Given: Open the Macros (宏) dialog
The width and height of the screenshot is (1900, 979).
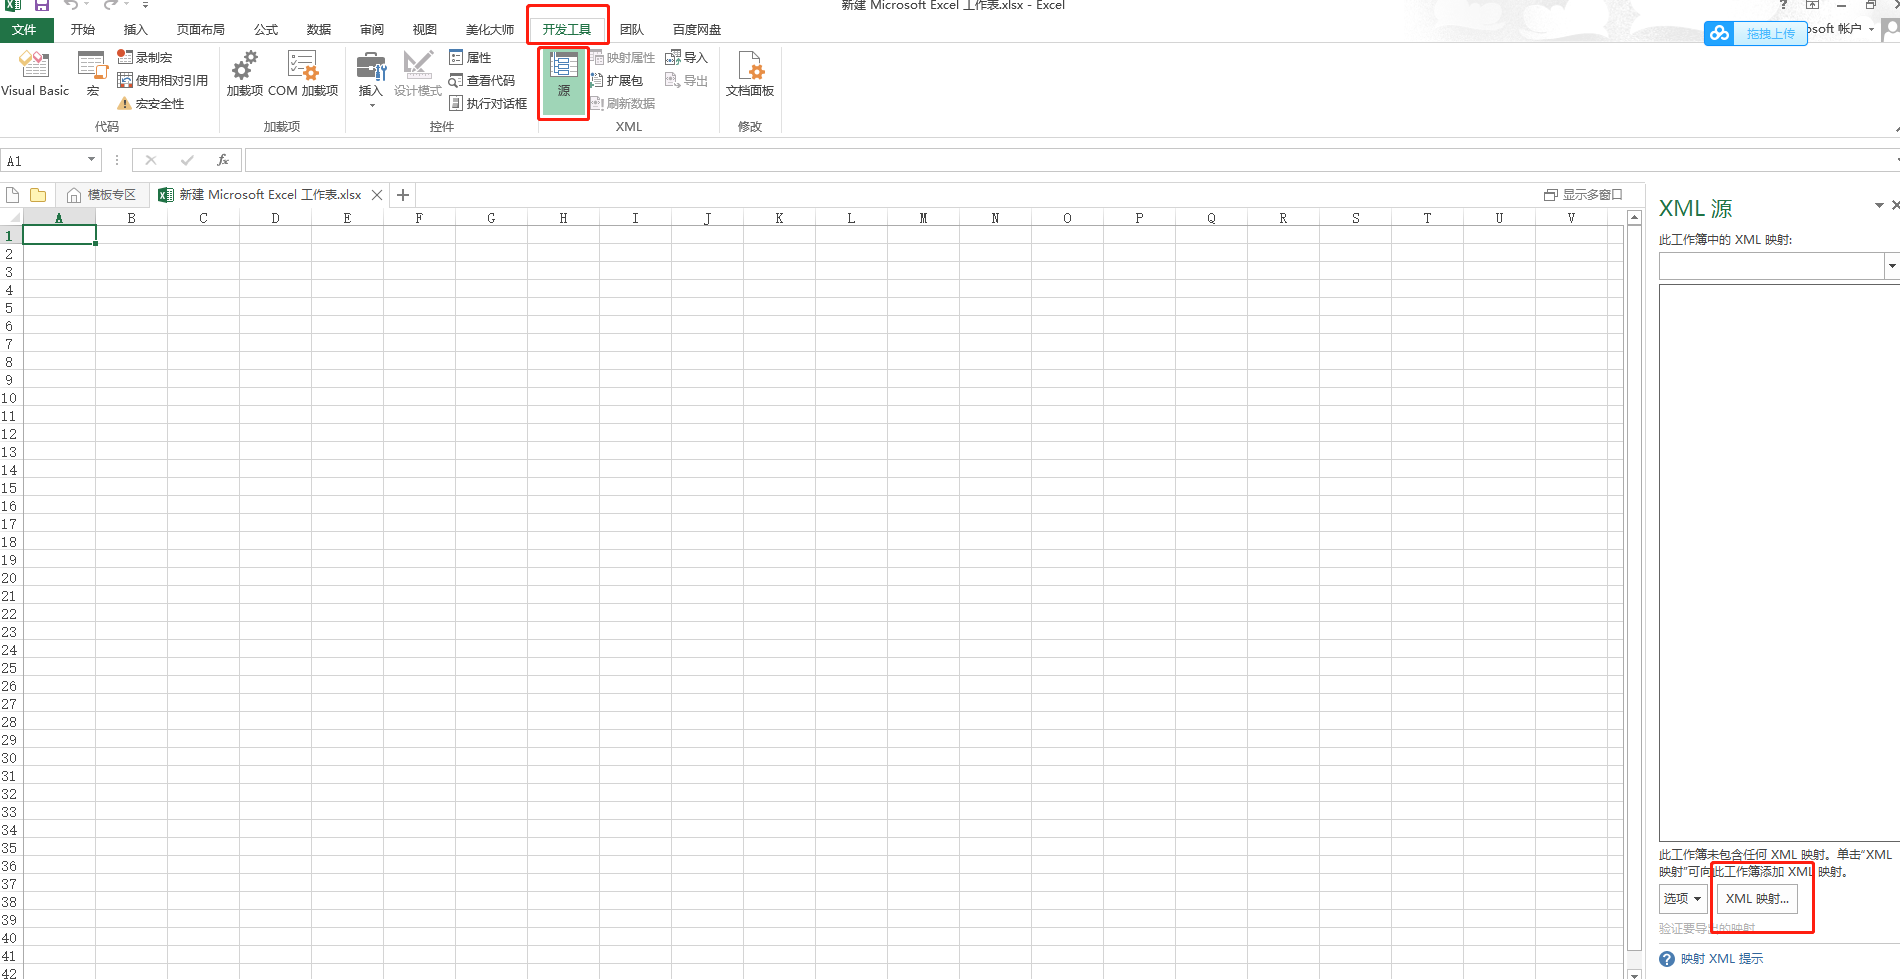Looking at the screenshot, I should point(92,75).
